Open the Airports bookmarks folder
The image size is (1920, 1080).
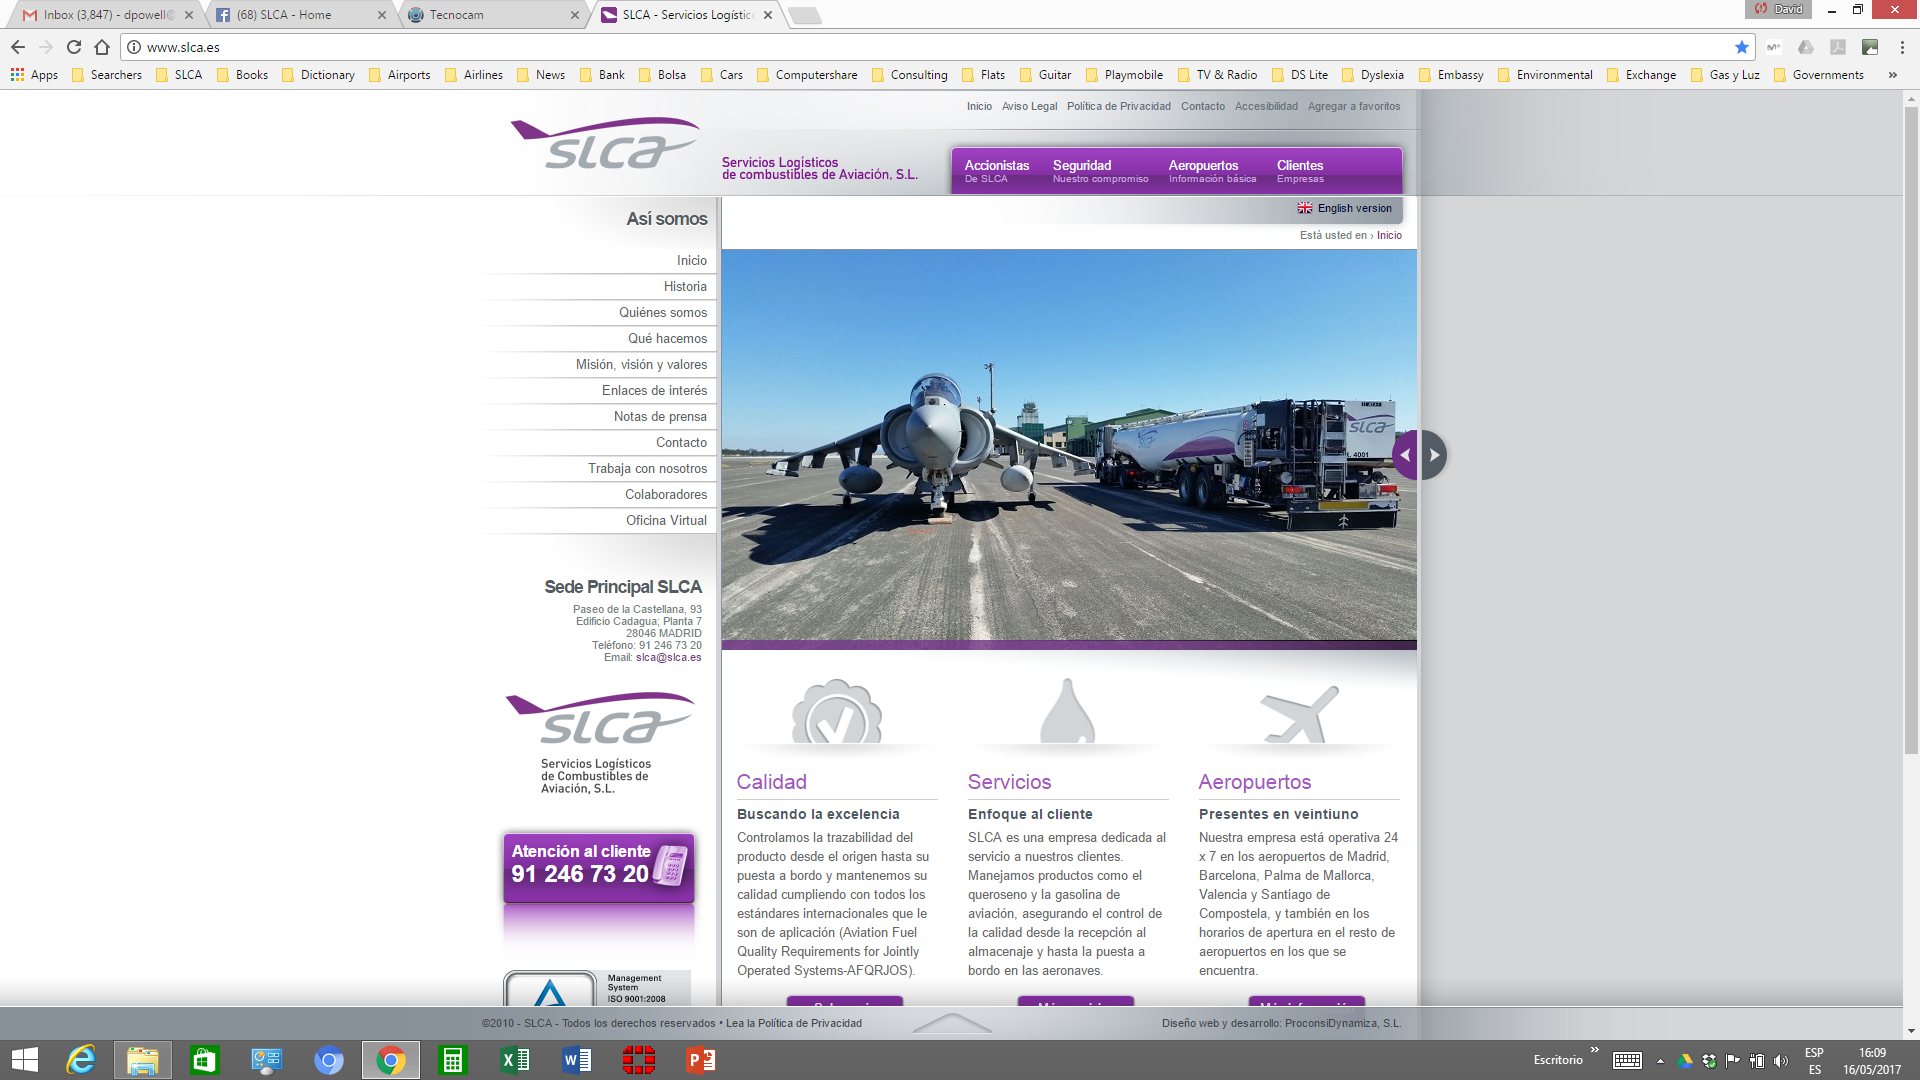click(400, 75)
